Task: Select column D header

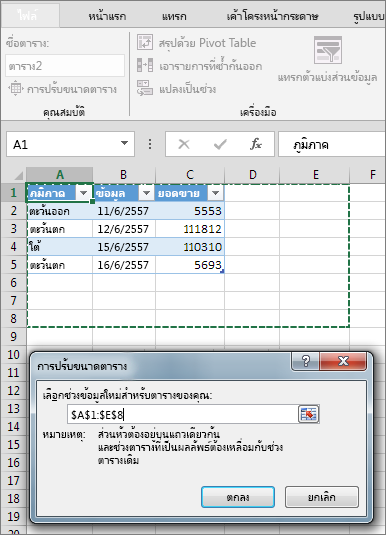Action: [252, 175]
